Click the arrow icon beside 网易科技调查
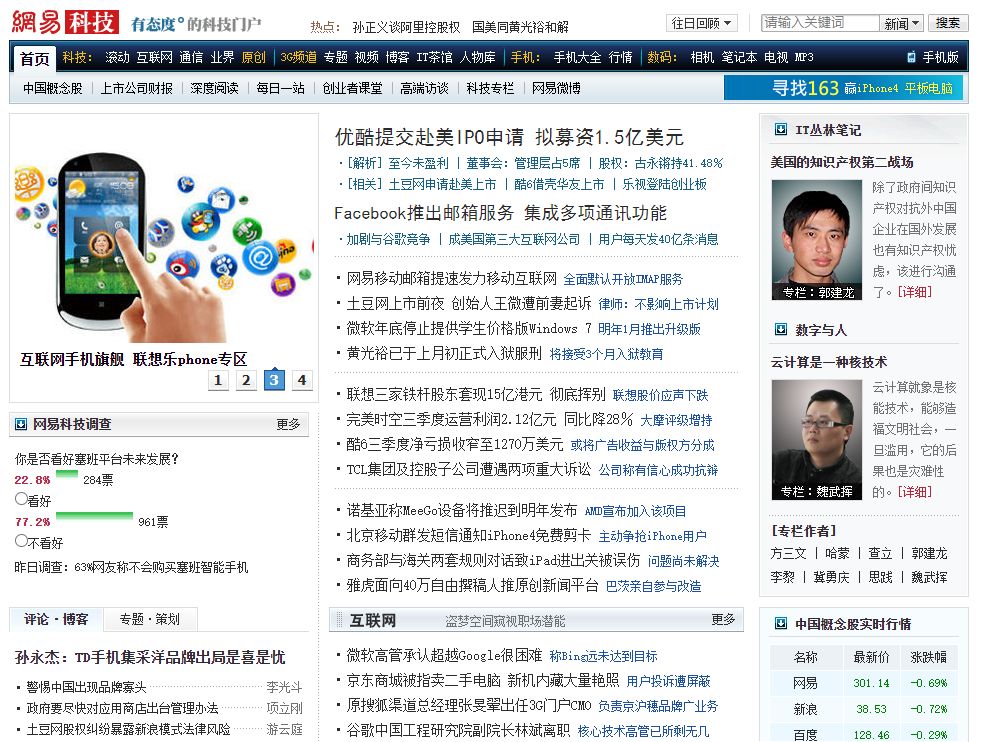This screenshot has width=981, height=742. [21, 424]
